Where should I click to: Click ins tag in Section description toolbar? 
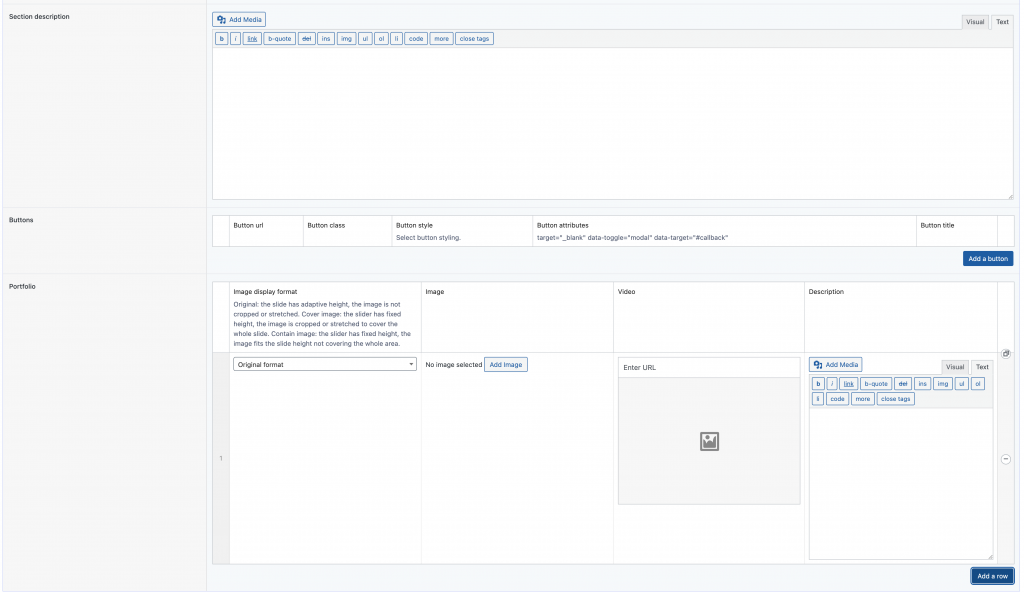325,39
